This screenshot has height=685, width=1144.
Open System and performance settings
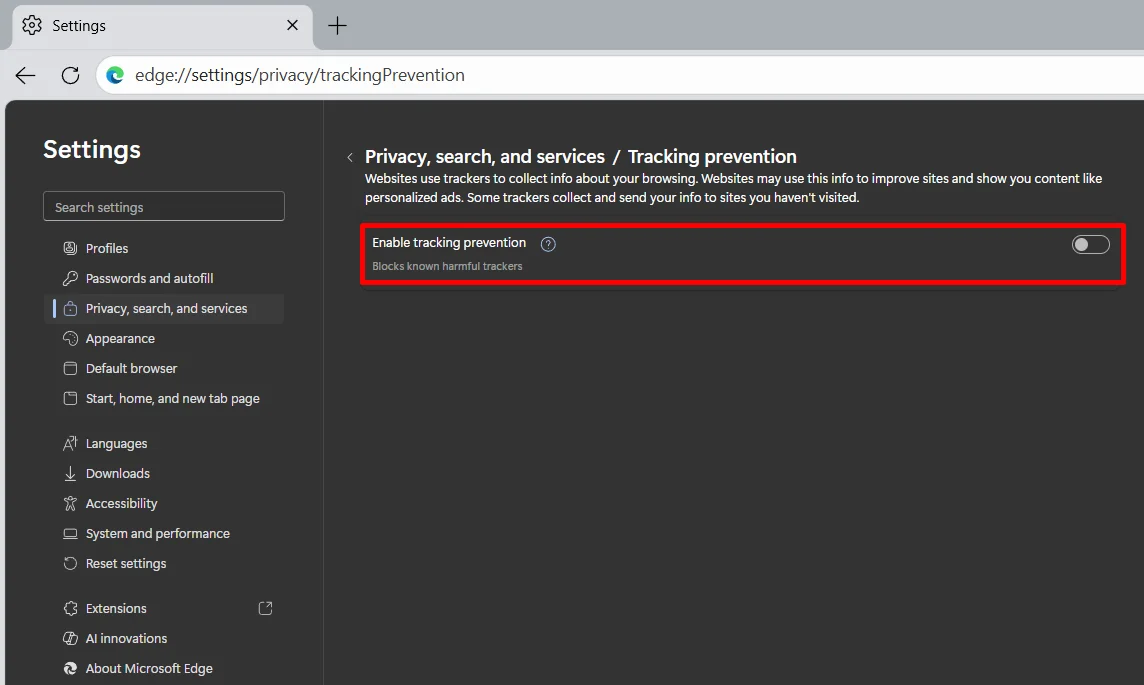tap(157, 533)
